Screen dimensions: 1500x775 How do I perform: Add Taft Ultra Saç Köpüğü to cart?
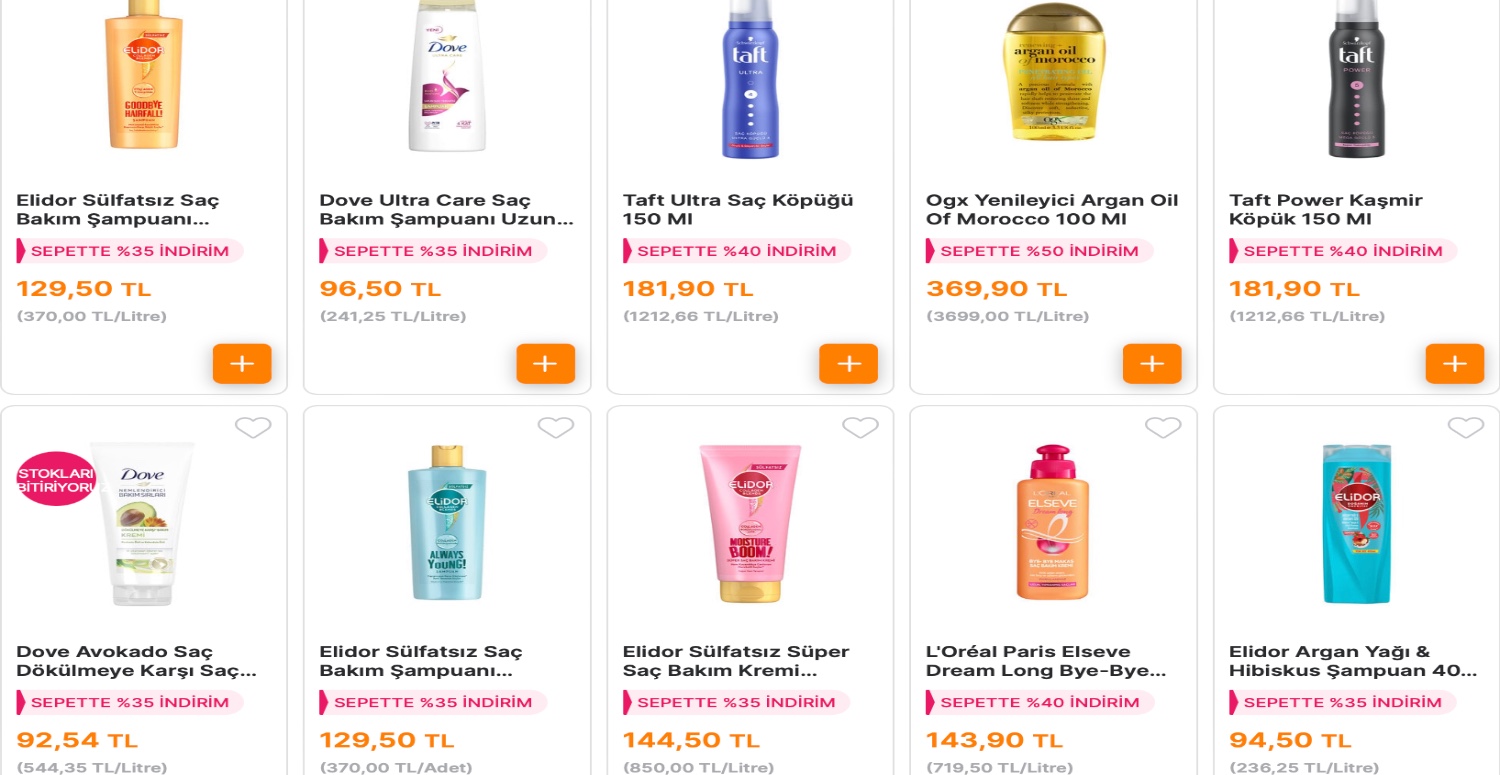[x=848, y=364]
